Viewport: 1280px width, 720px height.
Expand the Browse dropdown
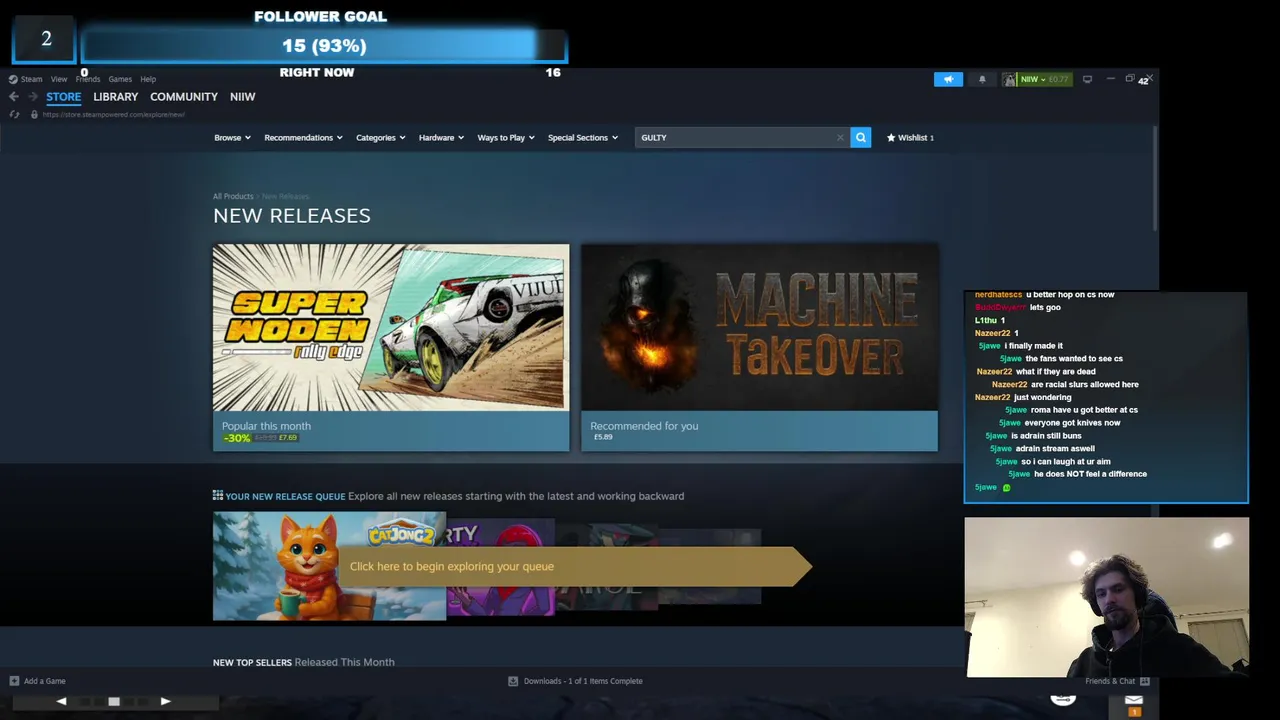tap(232, 137)
